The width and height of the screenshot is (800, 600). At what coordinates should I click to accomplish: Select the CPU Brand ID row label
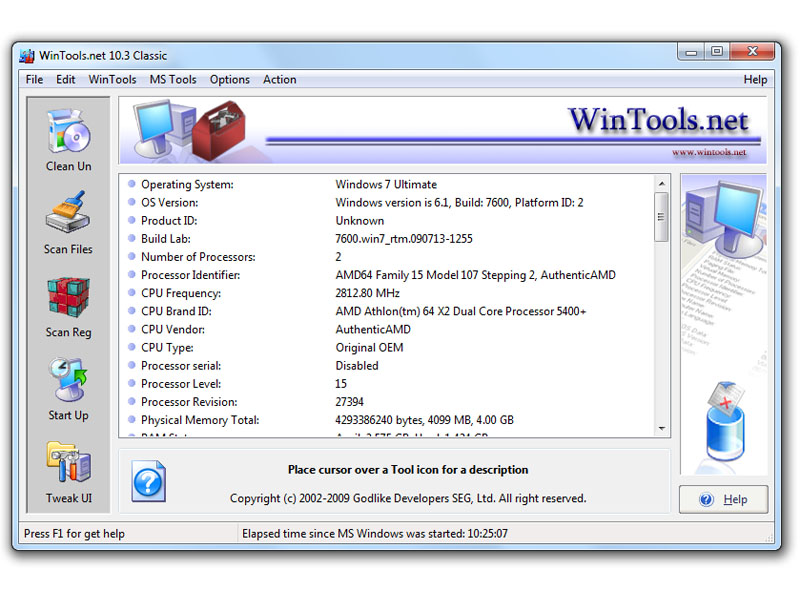pos(176,311)
